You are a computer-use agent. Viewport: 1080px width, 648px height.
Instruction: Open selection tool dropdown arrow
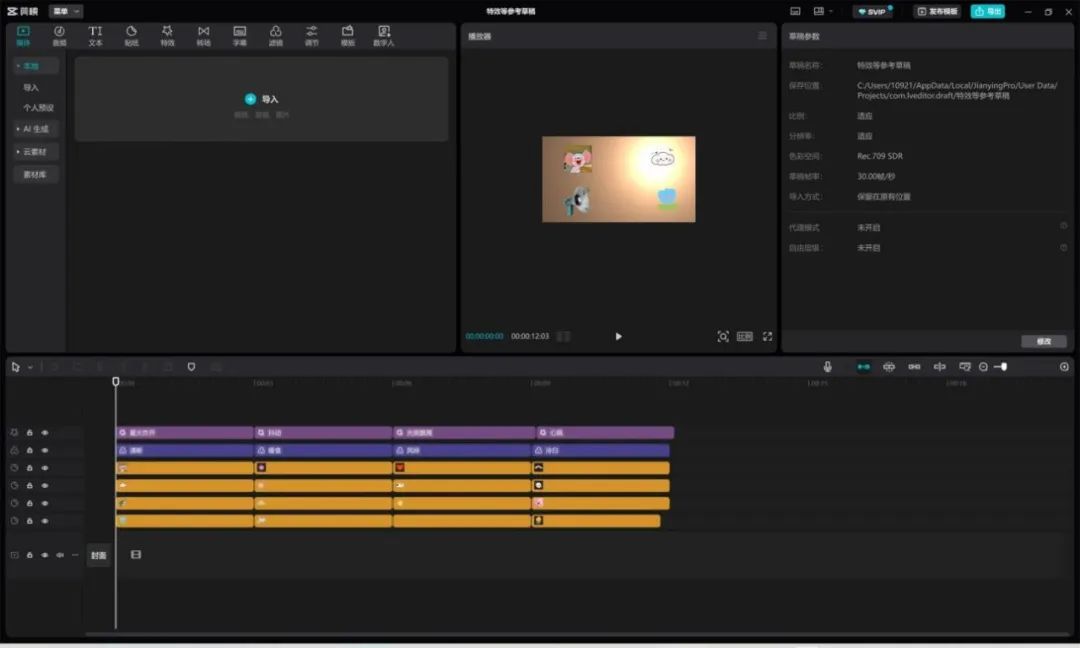(30, 367)
